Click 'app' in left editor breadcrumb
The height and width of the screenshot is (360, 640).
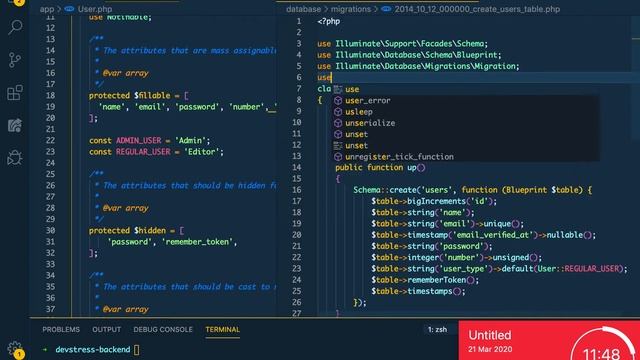point(47,9)
